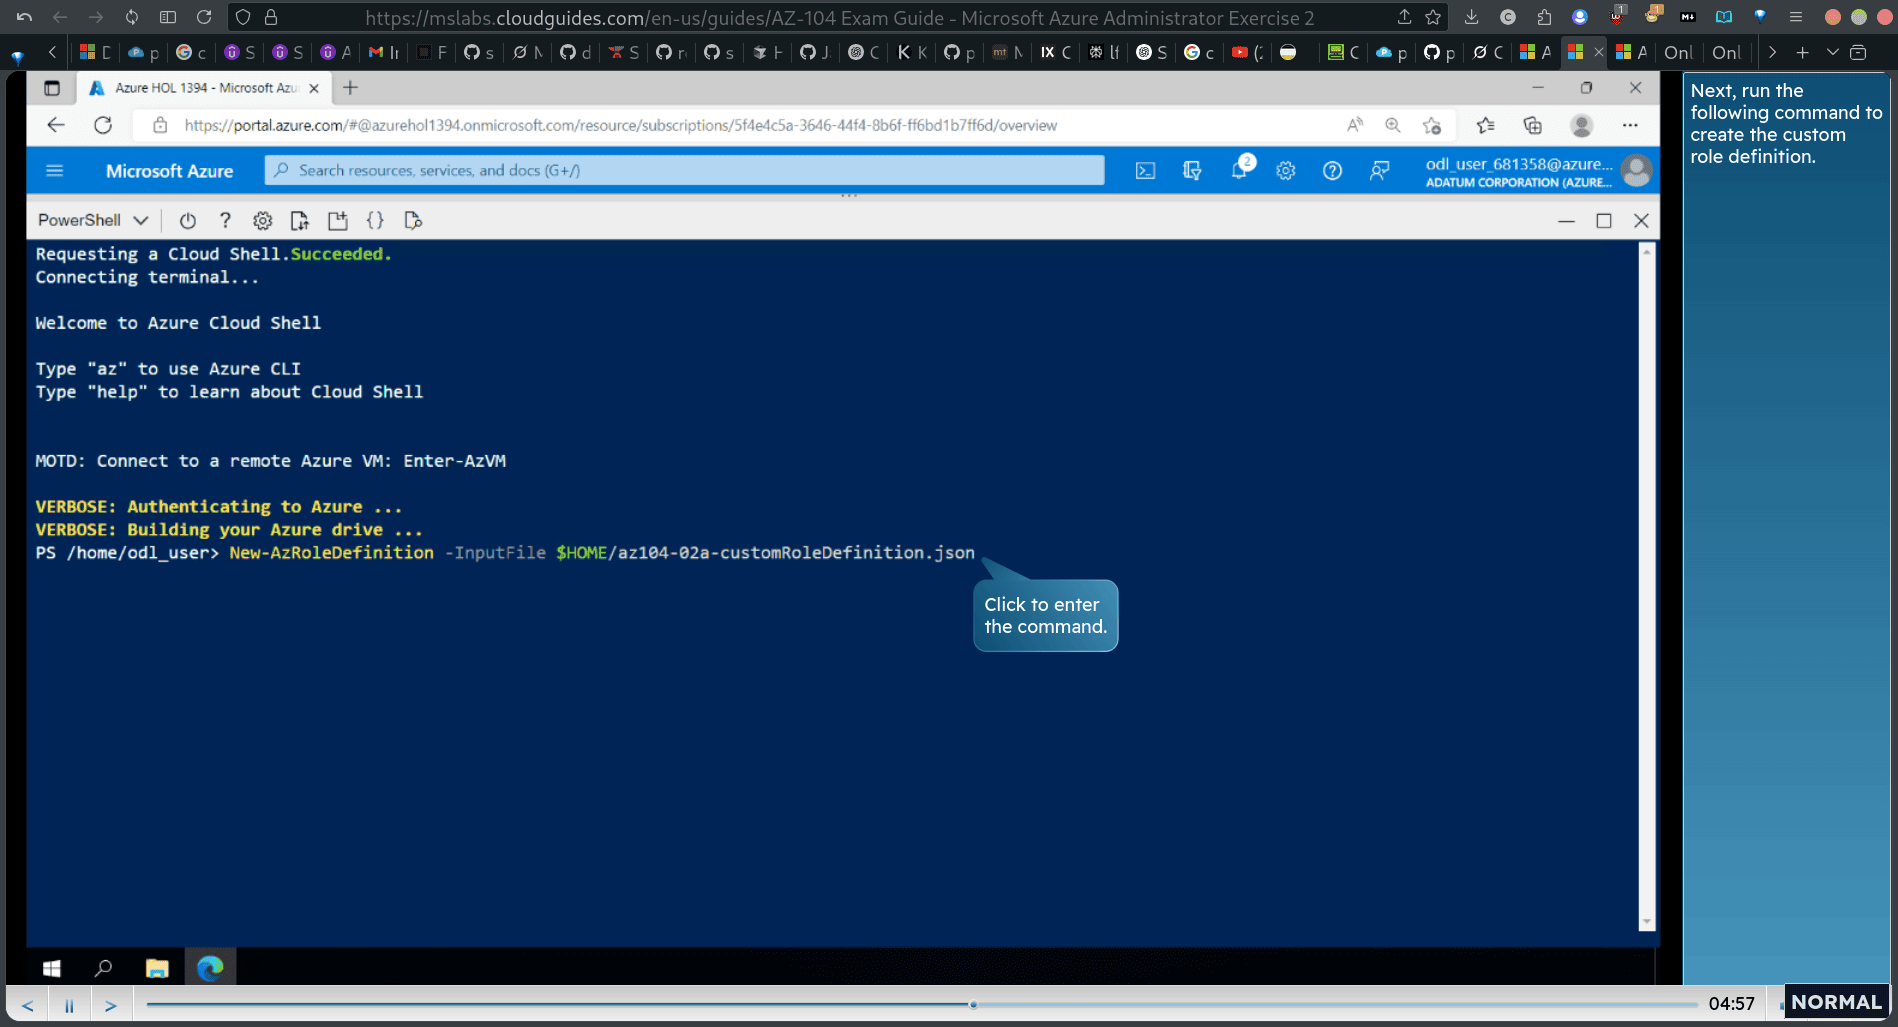
Task: Bookmark page with outer browser star
Action: click(x=1433, y=17)
